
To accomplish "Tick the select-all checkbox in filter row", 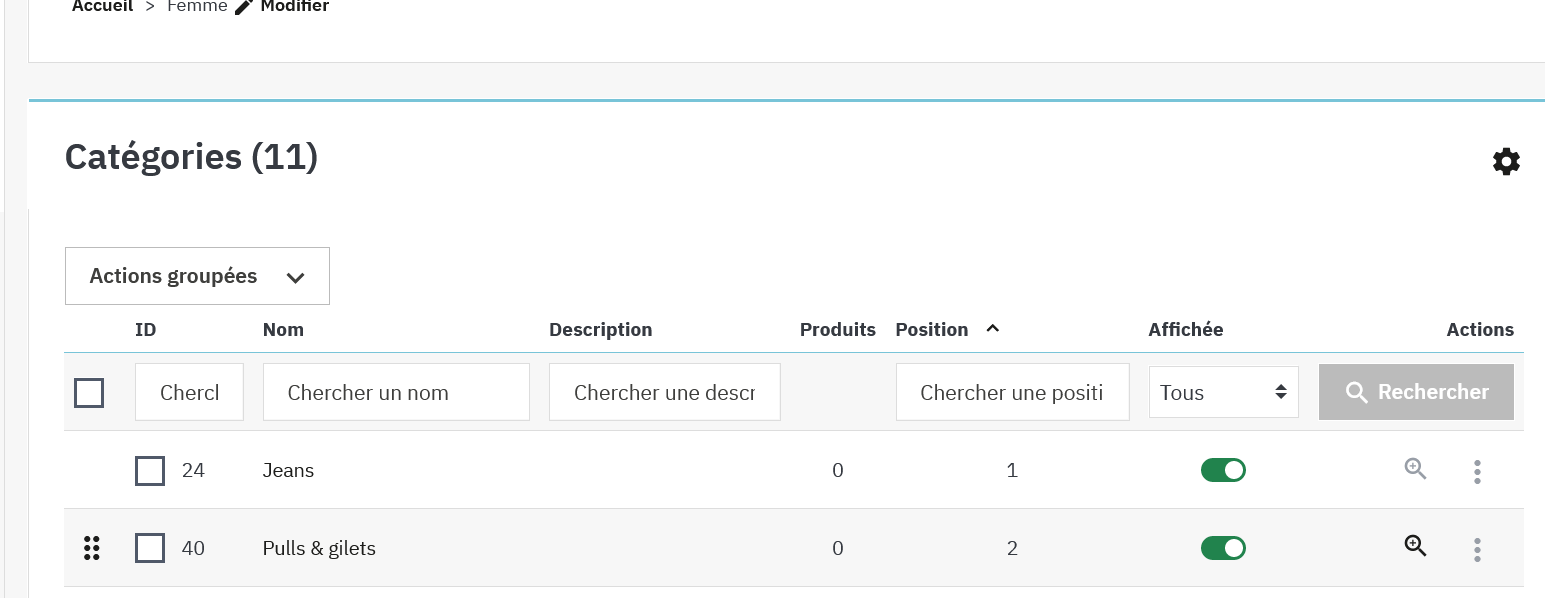I will [89, 393].
